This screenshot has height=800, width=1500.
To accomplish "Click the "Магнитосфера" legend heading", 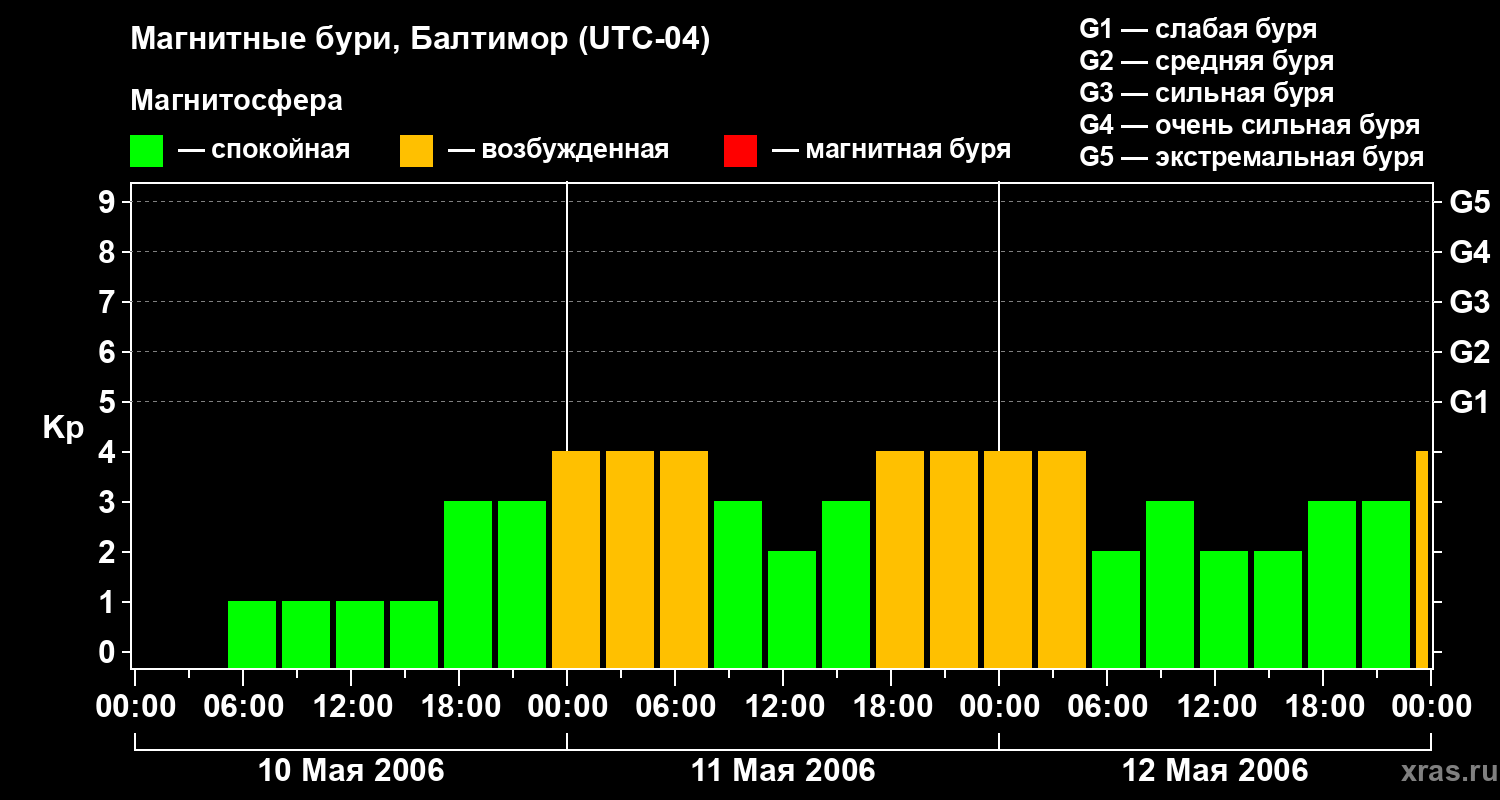I will (236, 101).
